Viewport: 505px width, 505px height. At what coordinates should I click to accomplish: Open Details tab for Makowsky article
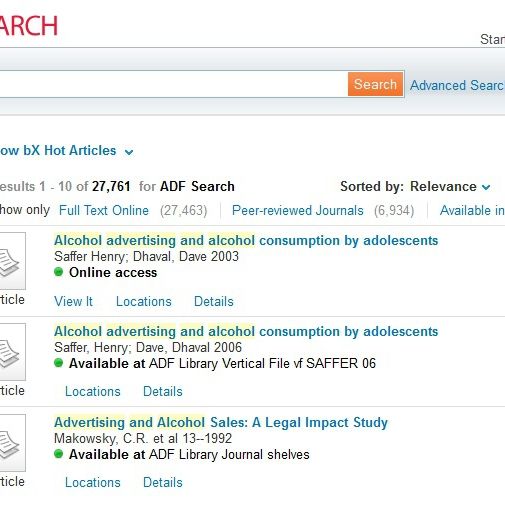pos(163,482)
